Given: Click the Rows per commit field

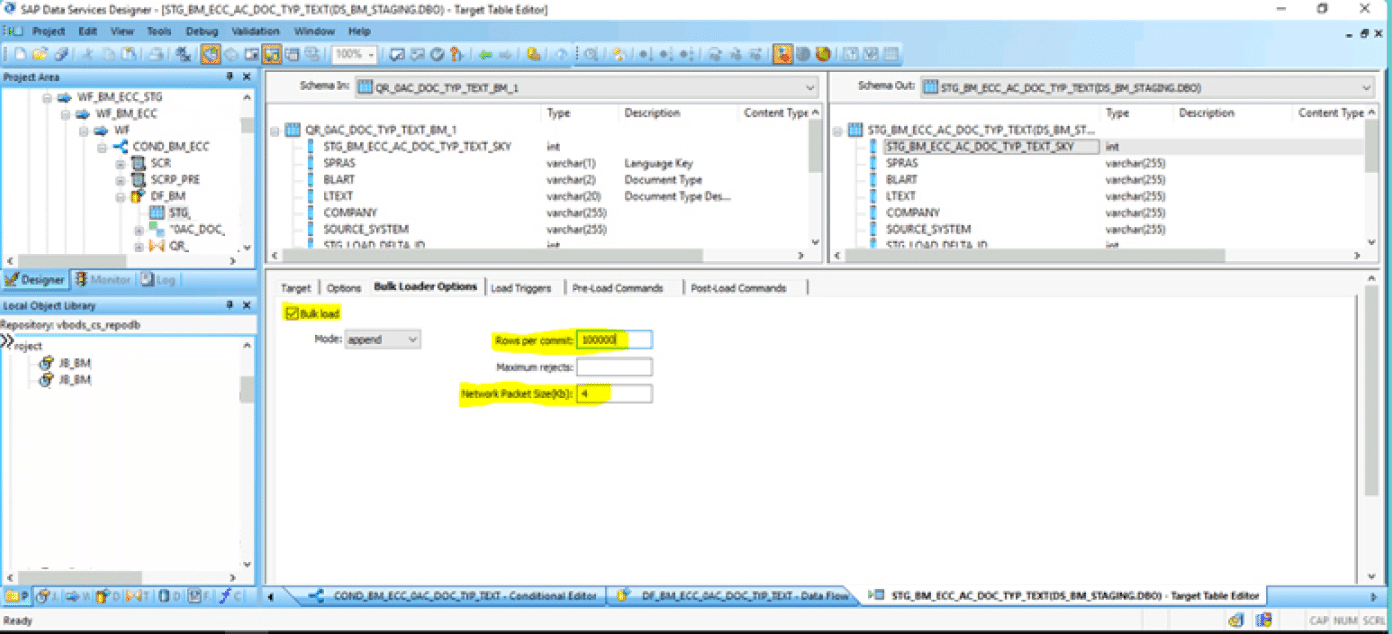Looking at the screenshot, I should 614,340.
